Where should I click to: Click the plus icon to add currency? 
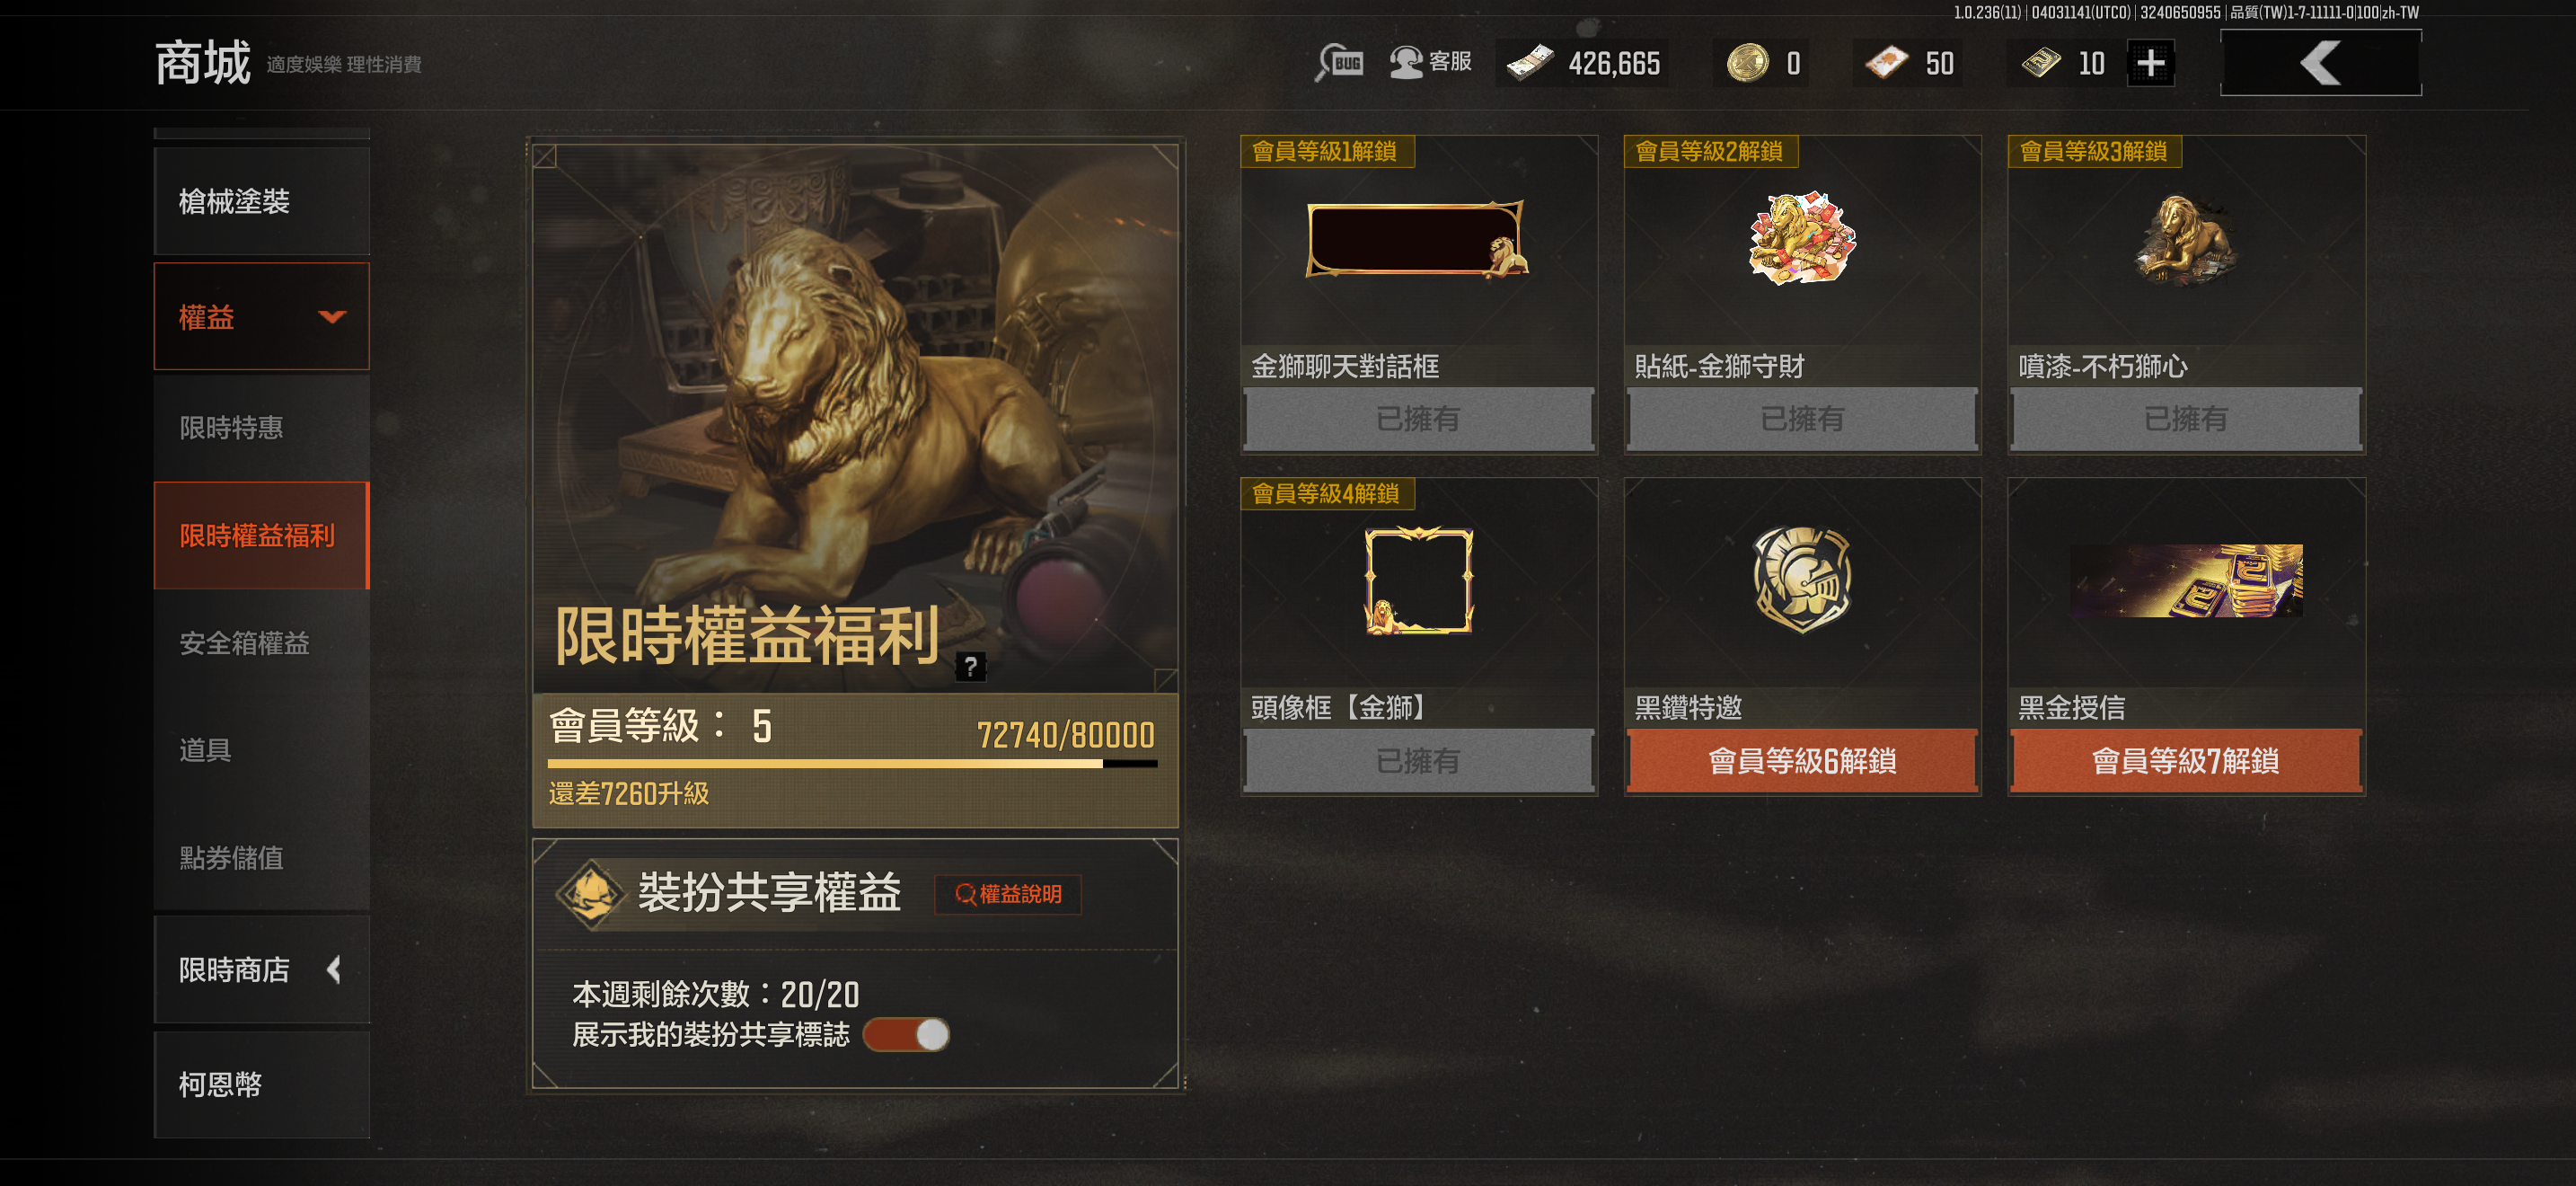click(2150, 64)
